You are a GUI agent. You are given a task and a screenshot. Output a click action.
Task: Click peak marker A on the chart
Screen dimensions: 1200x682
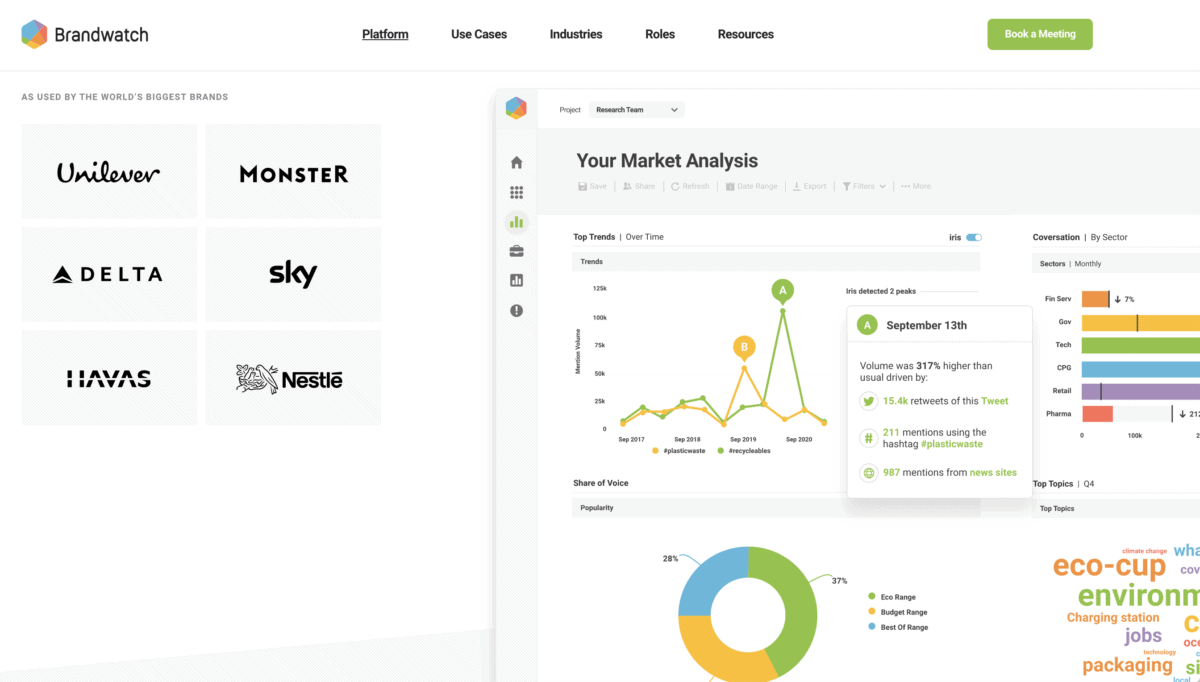pyautogui.click(x=783, y=291)
